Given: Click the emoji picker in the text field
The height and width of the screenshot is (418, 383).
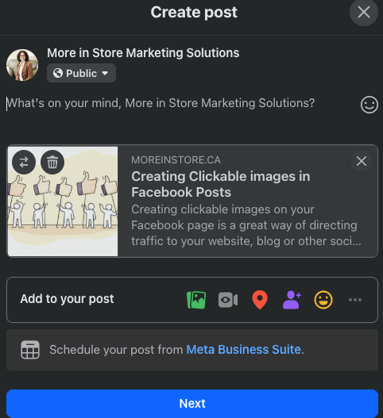Looking at the screenshot, I should coord(369,105).
